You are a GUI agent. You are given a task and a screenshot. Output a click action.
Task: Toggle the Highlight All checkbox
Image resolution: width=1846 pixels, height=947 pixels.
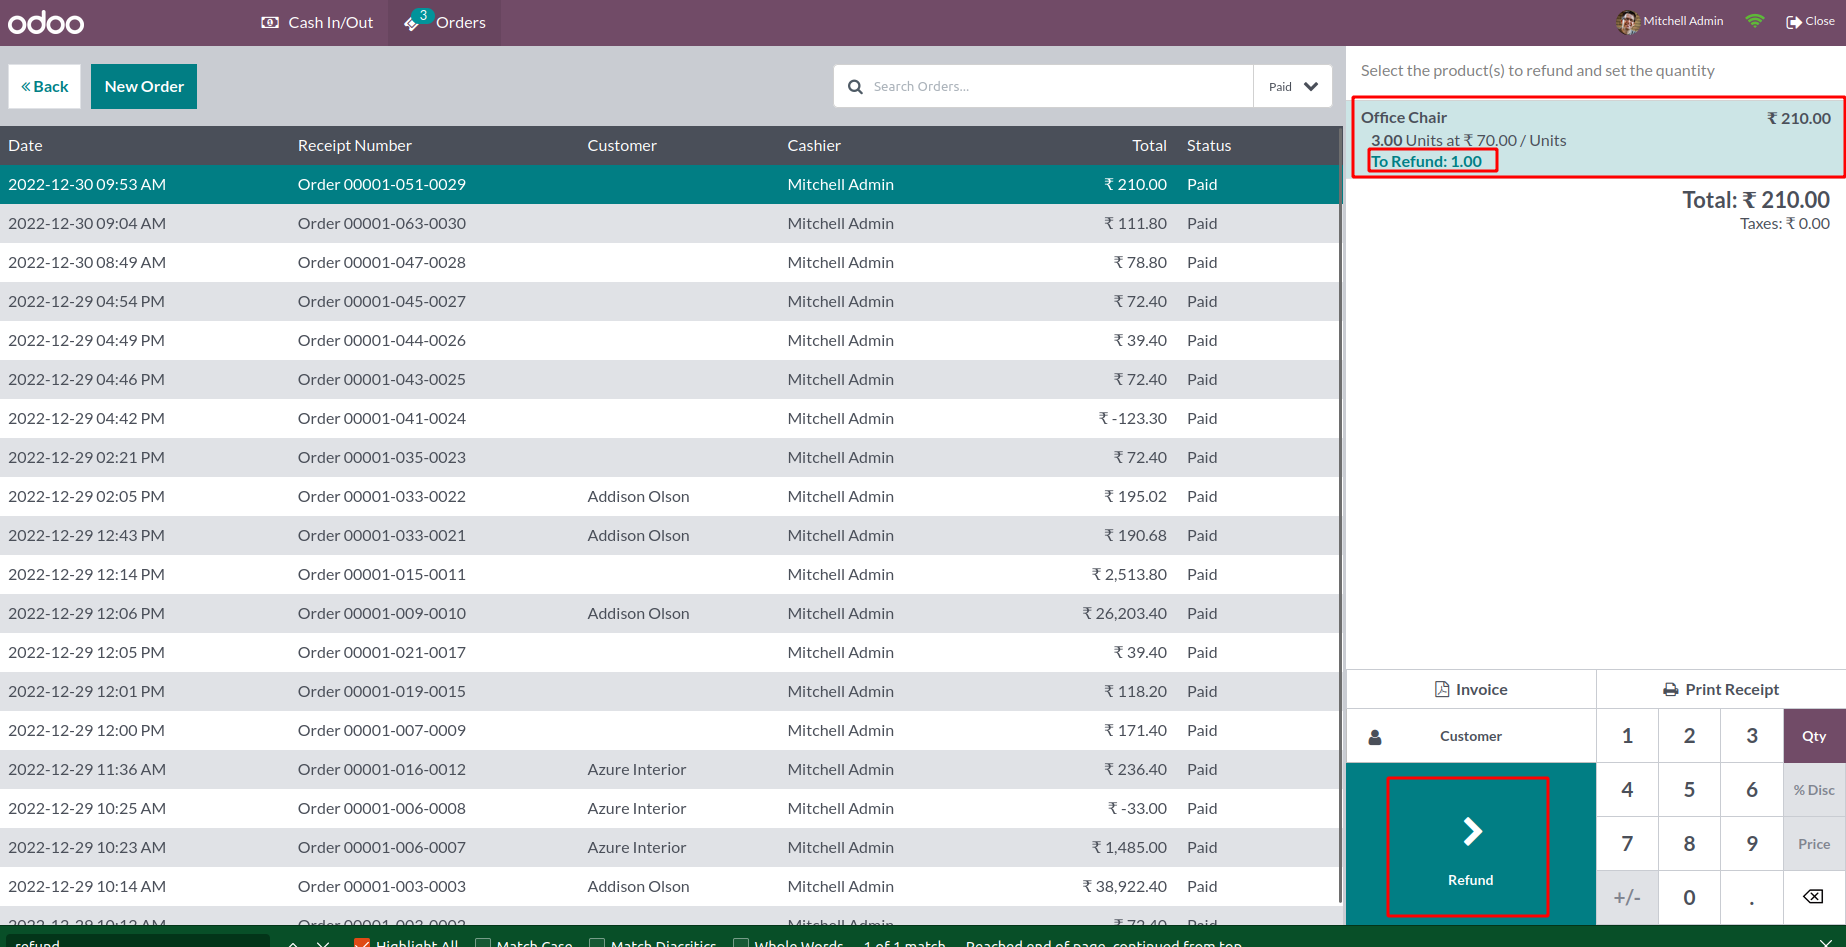pyautogui.click(x=362, y=942)
